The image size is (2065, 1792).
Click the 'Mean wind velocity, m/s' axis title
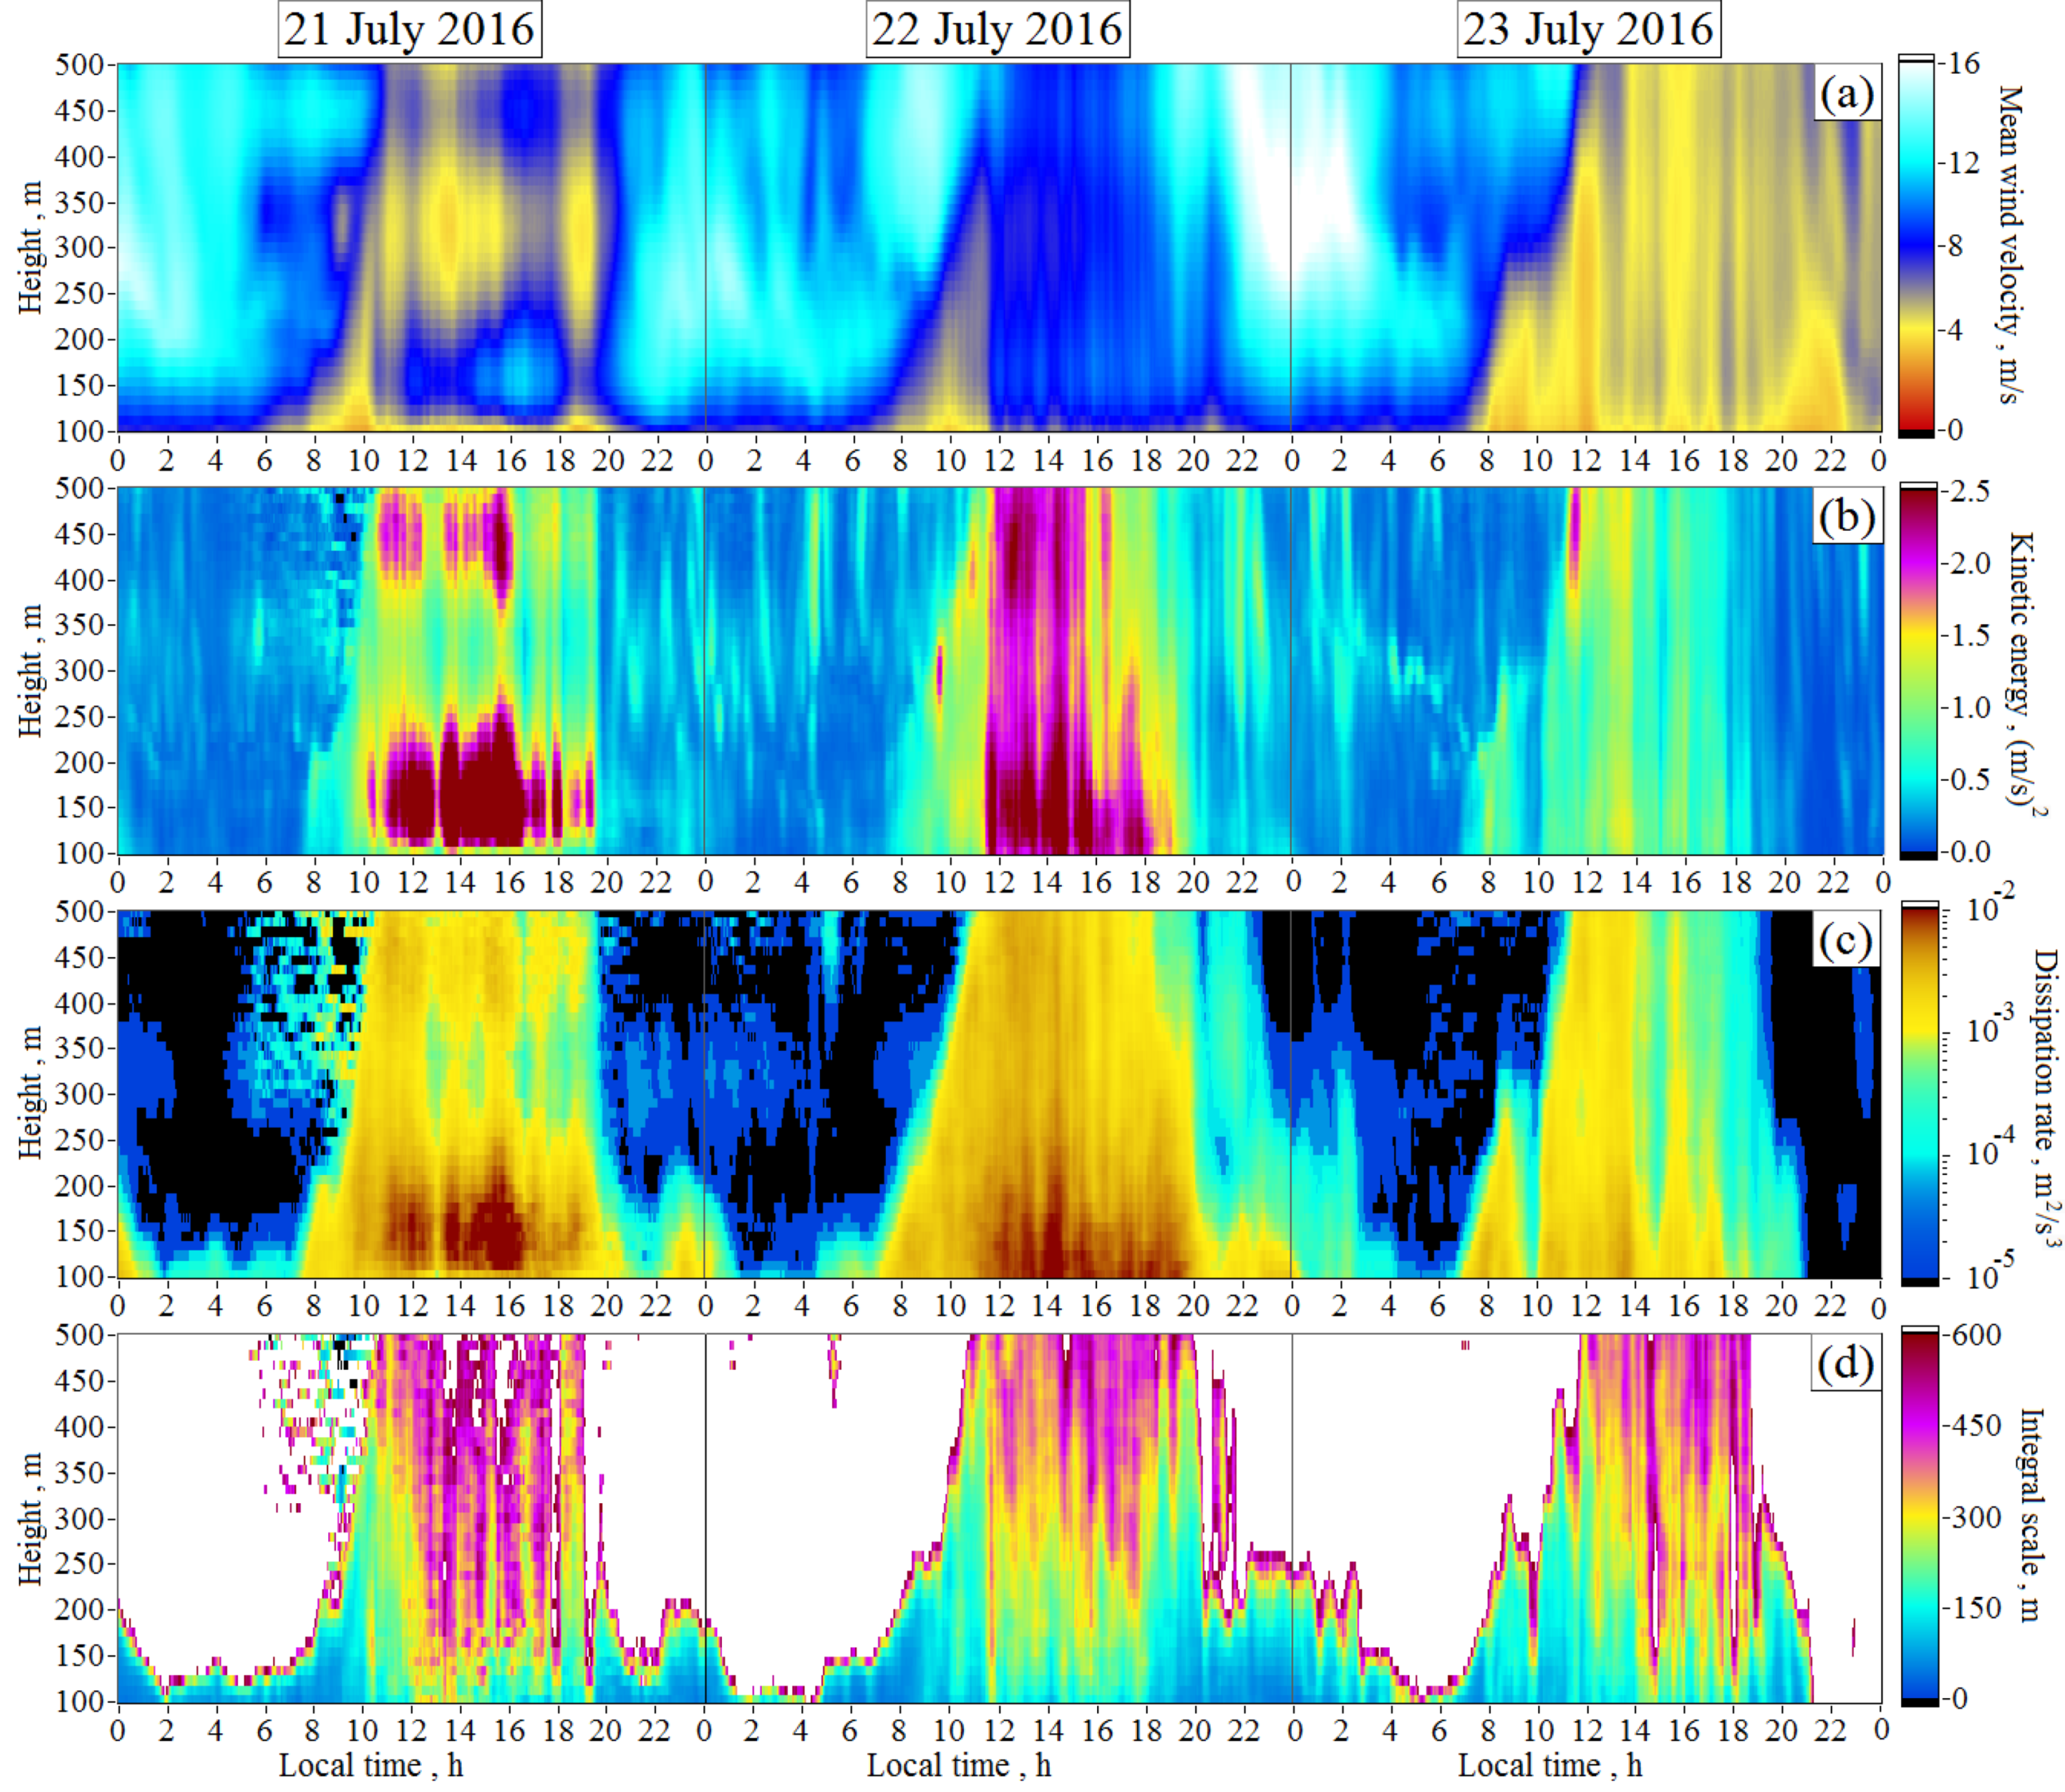[2010, 245]
